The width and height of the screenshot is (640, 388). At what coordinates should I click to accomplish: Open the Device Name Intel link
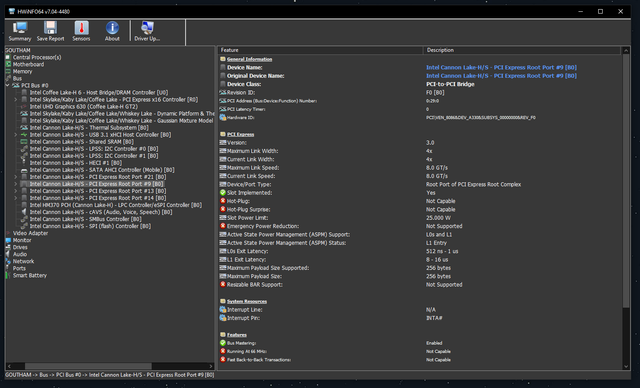tap(501, 67)
